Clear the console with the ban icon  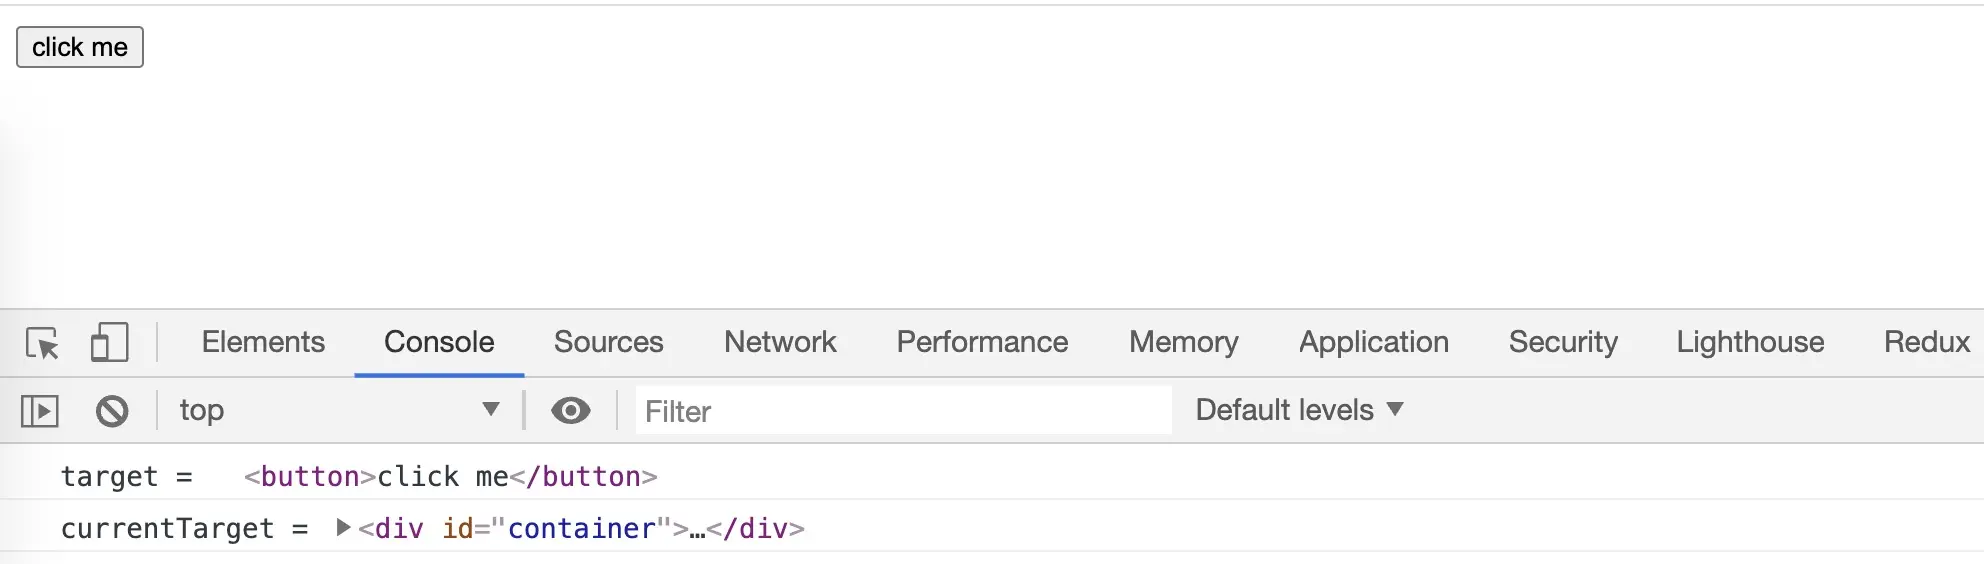click(112, 411)
